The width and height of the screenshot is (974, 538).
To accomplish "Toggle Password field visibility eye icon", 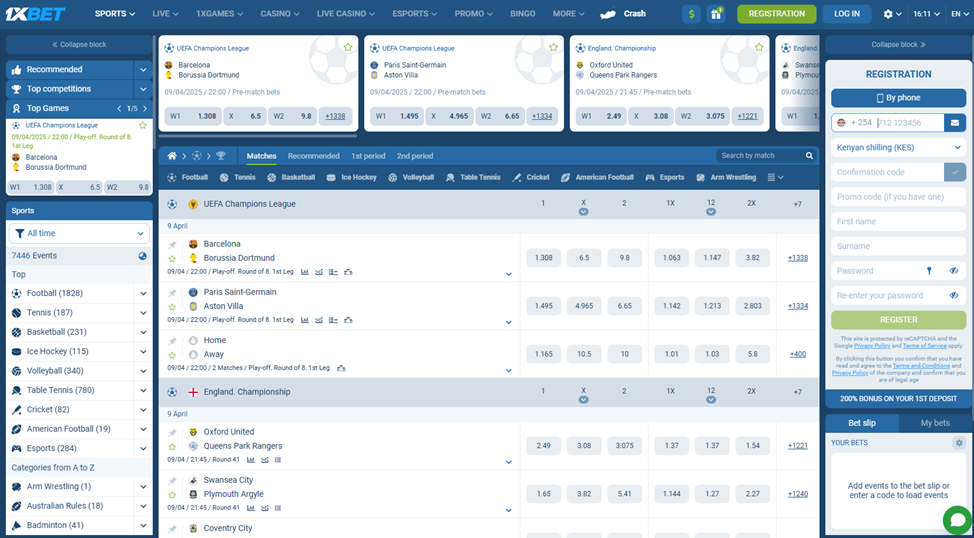I will 954,271.
